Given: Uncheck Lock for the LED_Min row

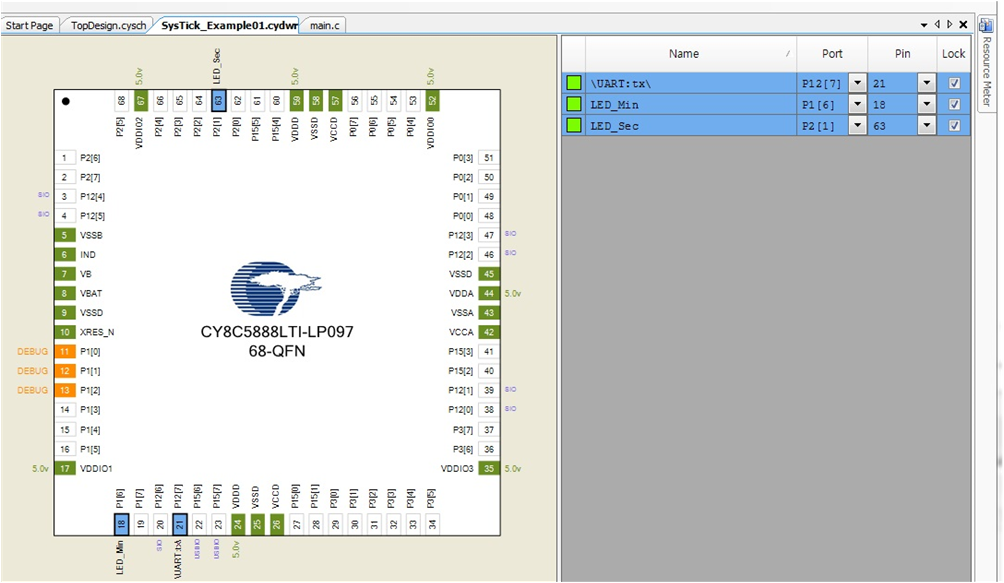Looking at the screenshot, I should tap(955, 104).
